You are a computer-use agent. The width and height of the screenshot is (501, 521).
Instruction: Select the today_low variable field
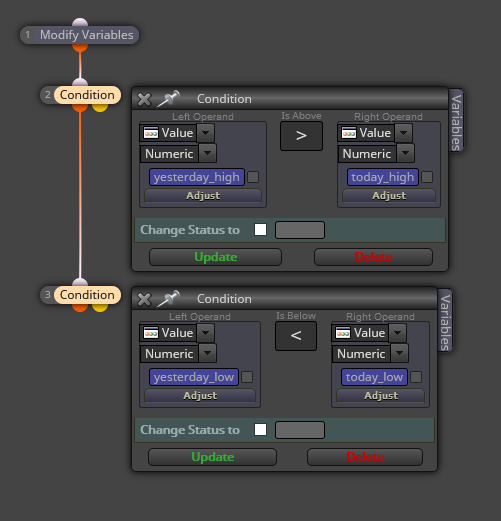[x=374, y=377]
